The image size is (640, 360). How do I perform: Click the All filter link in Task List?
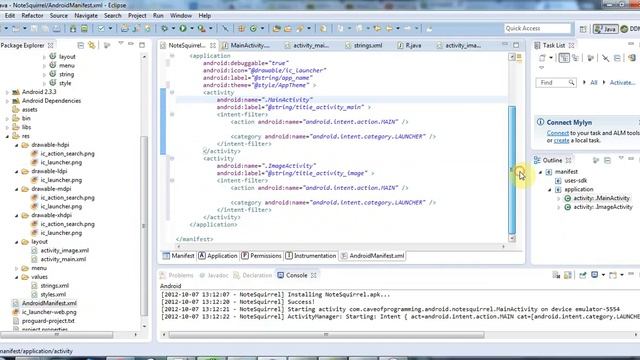point(593,83)
